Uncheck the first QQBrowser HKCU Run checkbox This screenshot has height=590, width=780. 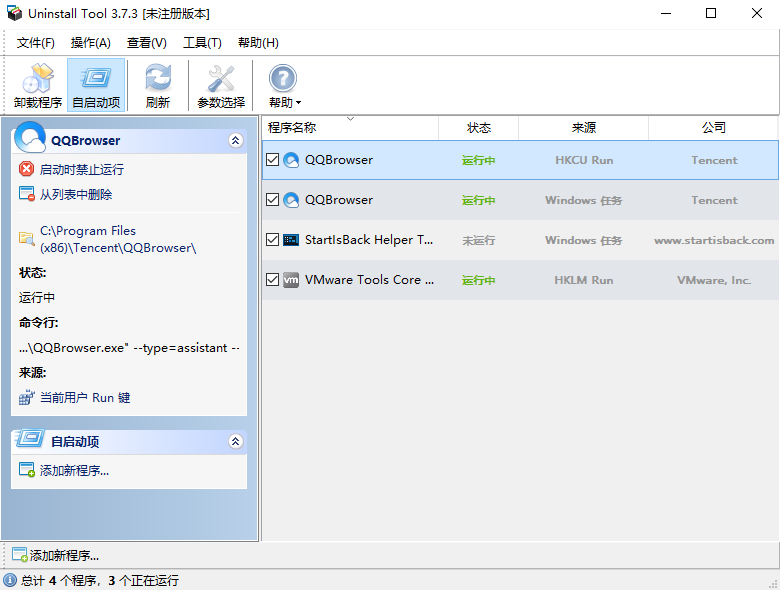click(x=272, y=160)
